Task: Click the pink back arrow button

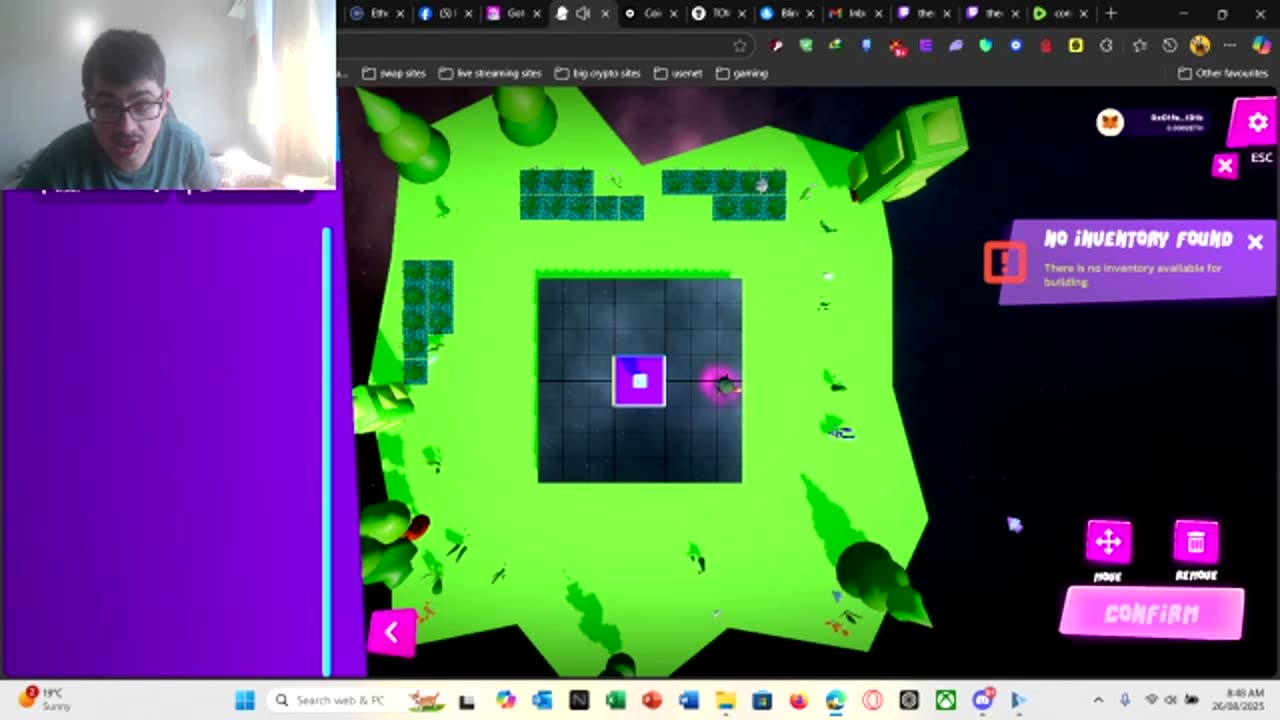Action: [392, 631]
